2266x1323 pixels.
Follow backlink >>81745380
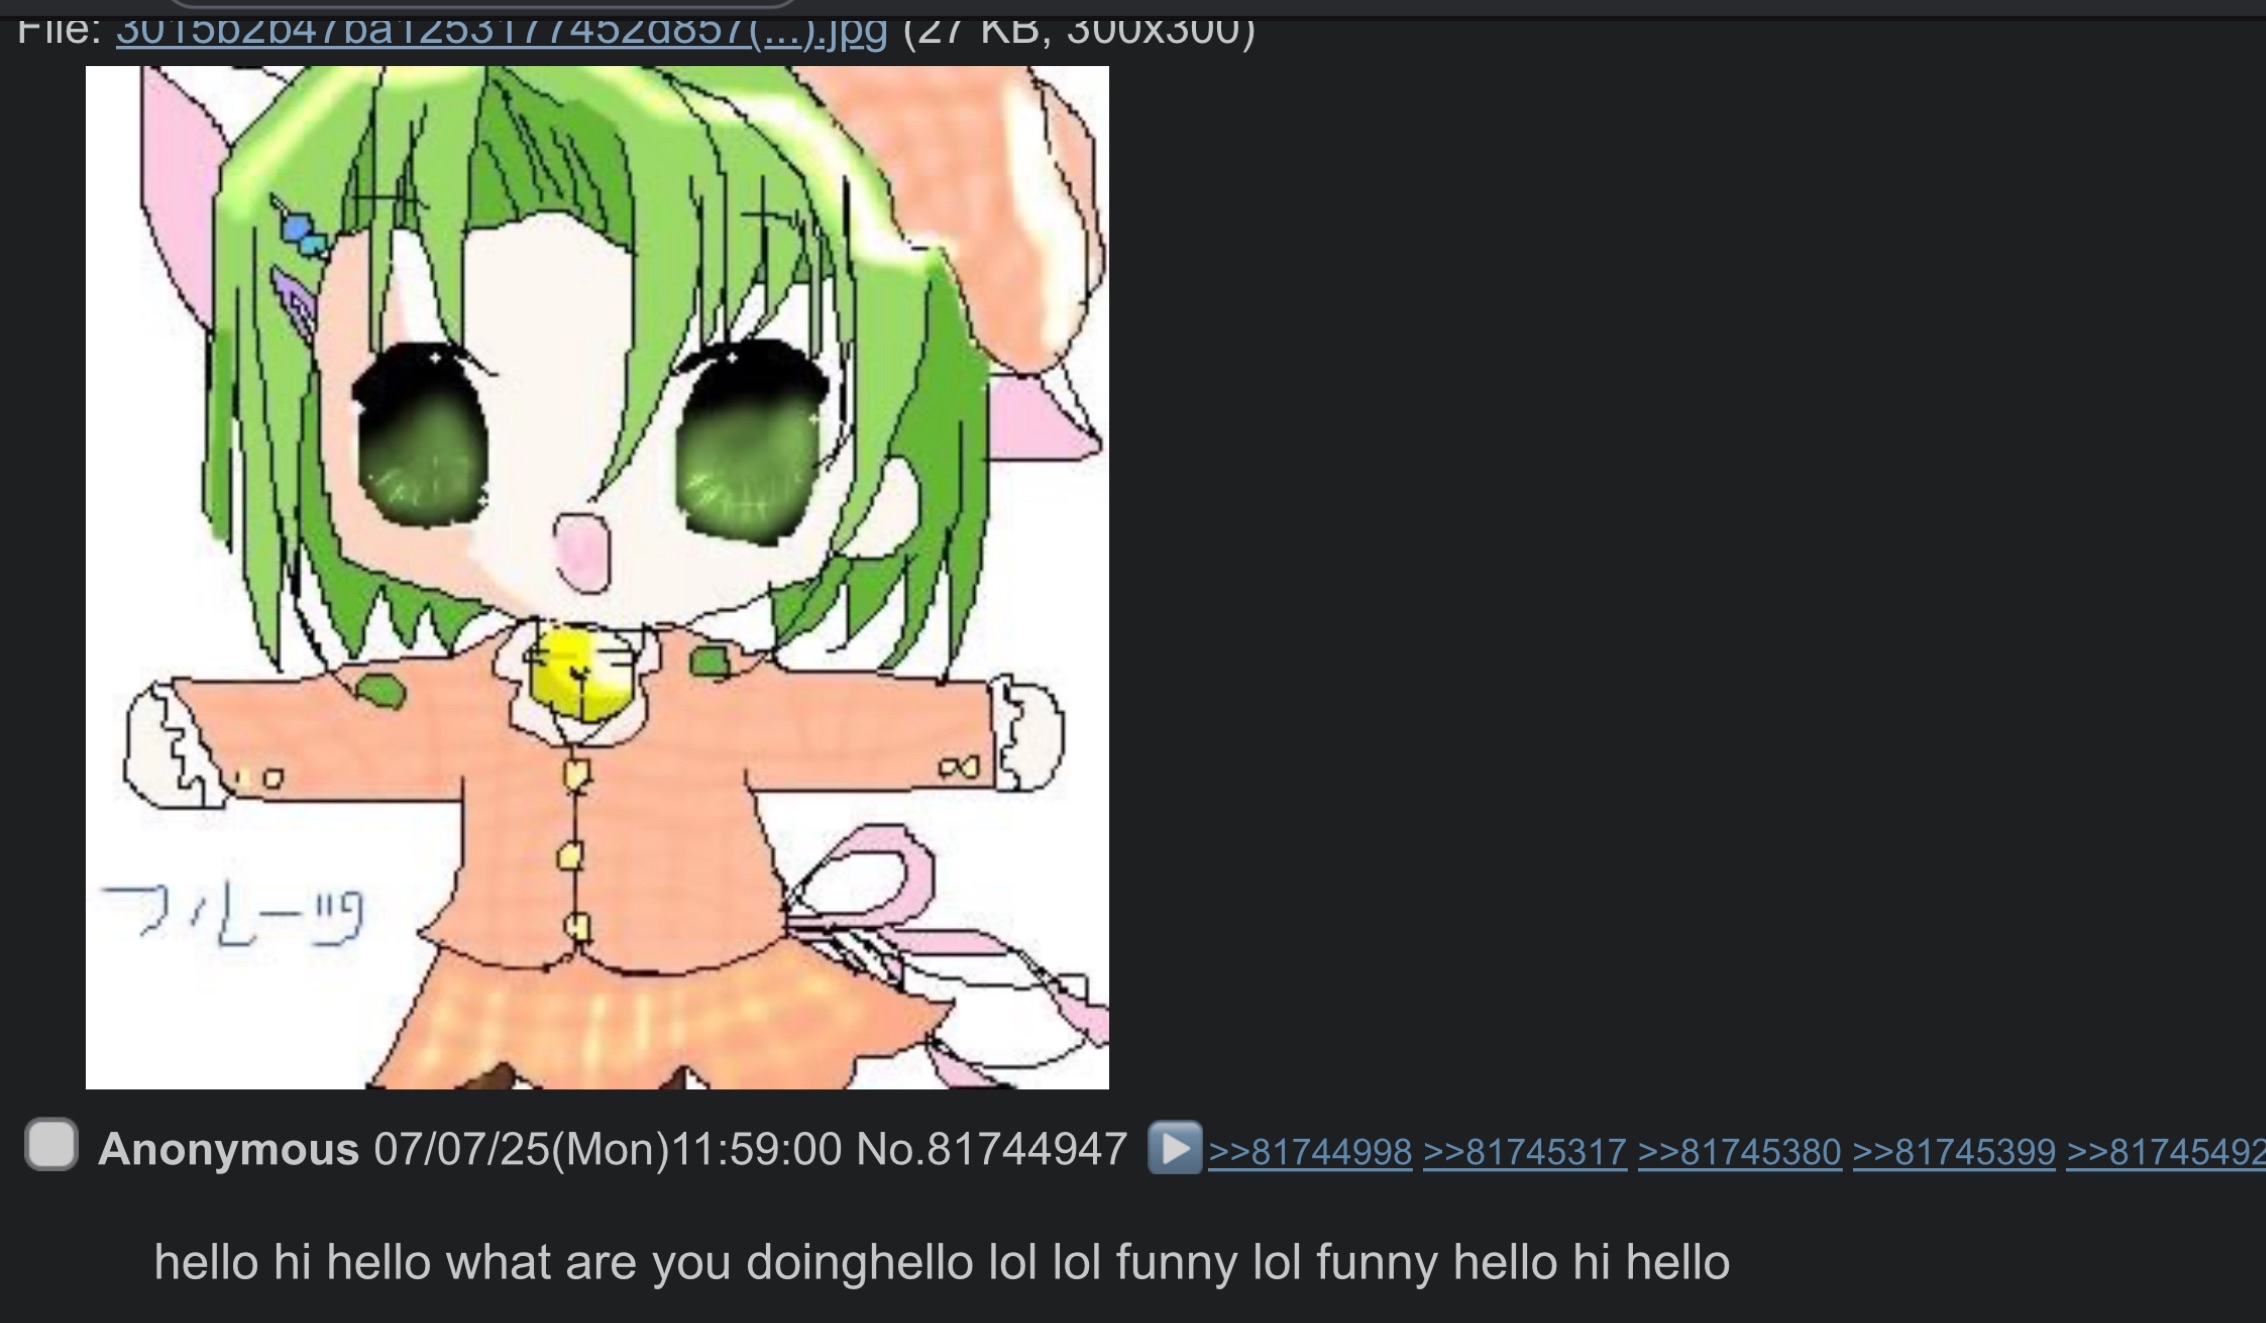click(x=1740, y=1152)
